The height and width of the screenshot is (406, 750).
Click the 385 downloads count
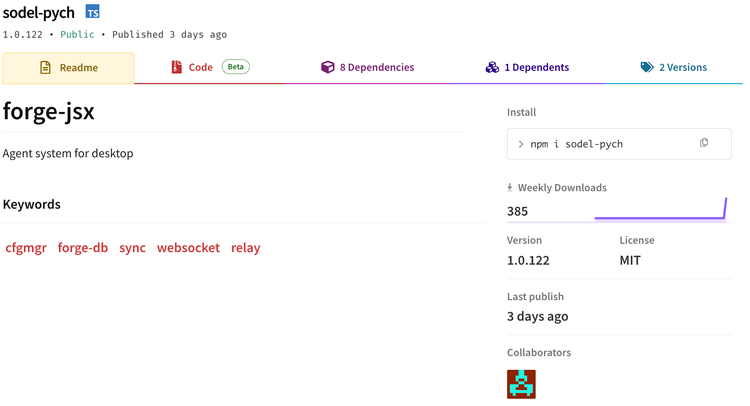point(518,211)
